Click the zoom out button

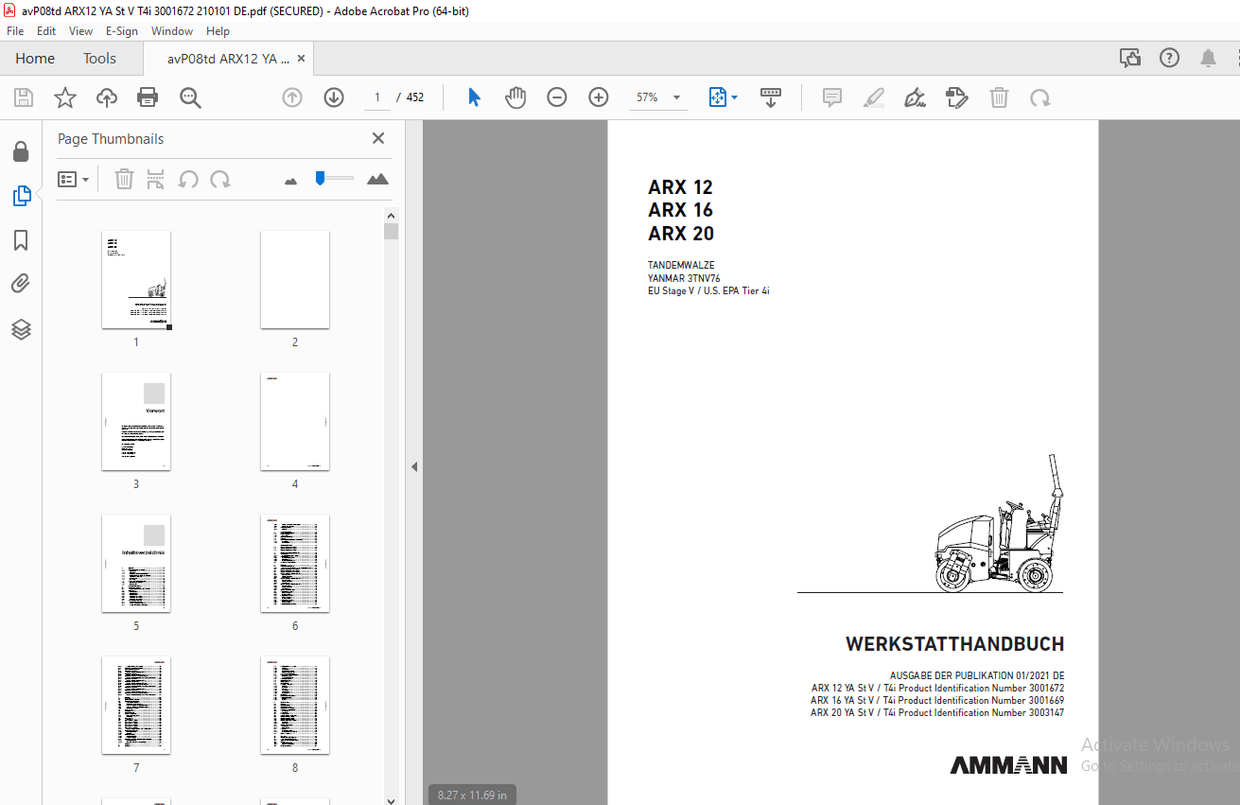pos(557,97)
